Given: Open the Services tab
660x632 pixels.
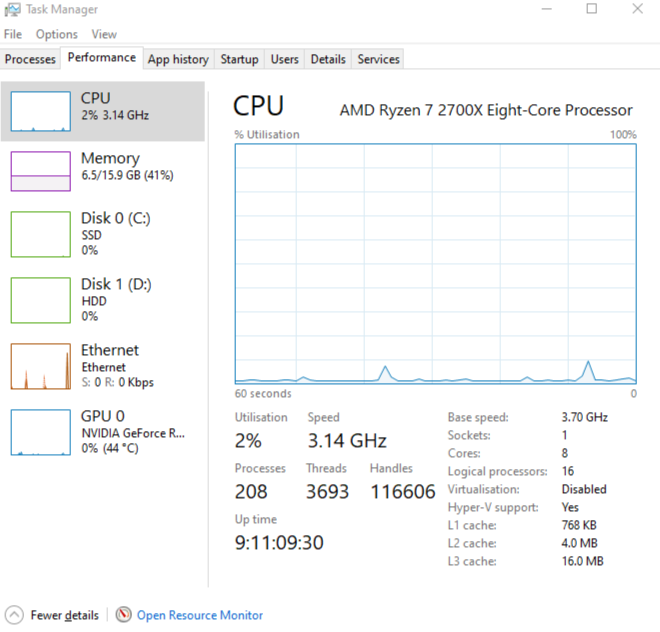Looking at the screenshot, I should click(x=379, y=59).
